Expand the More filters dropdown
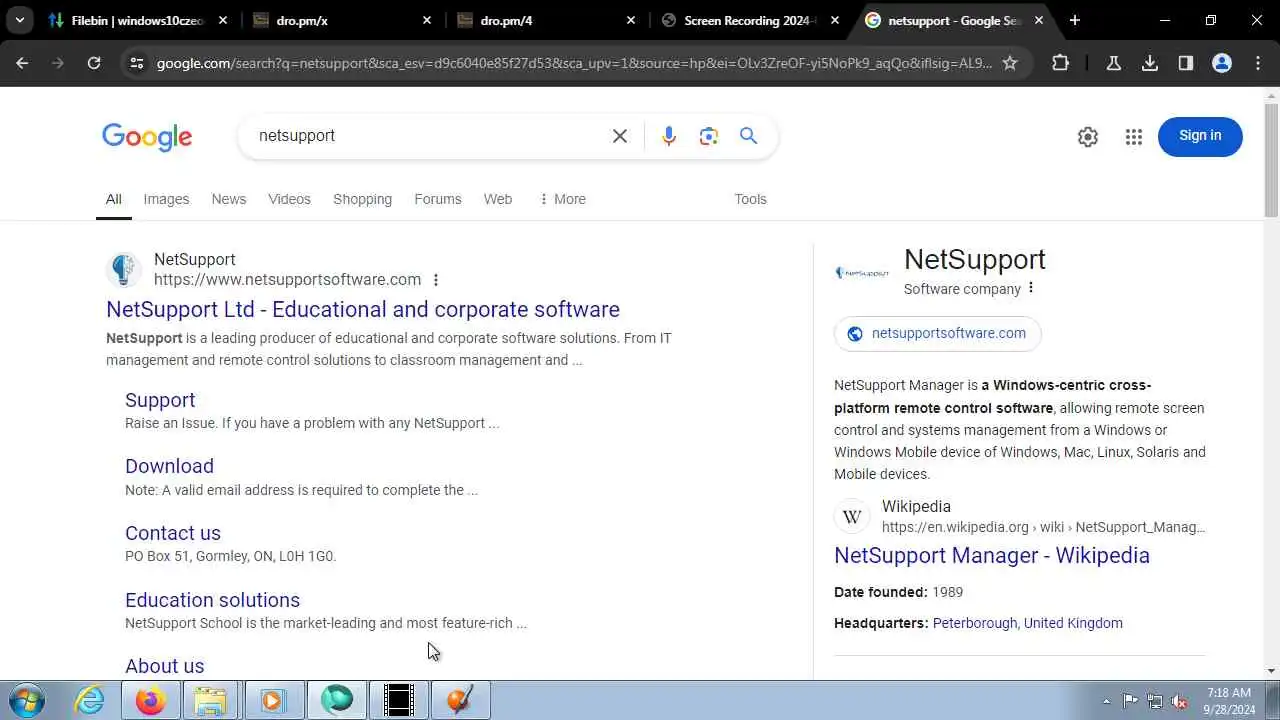Viewport: 1280px width, 720px height. coord(562,199)
